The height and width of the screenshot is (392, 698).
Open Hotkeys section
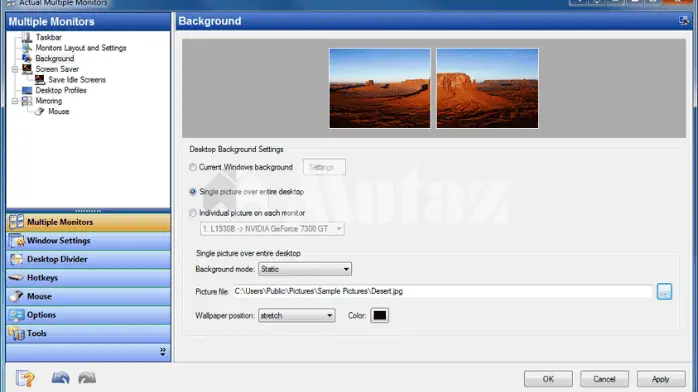[88, 278]
